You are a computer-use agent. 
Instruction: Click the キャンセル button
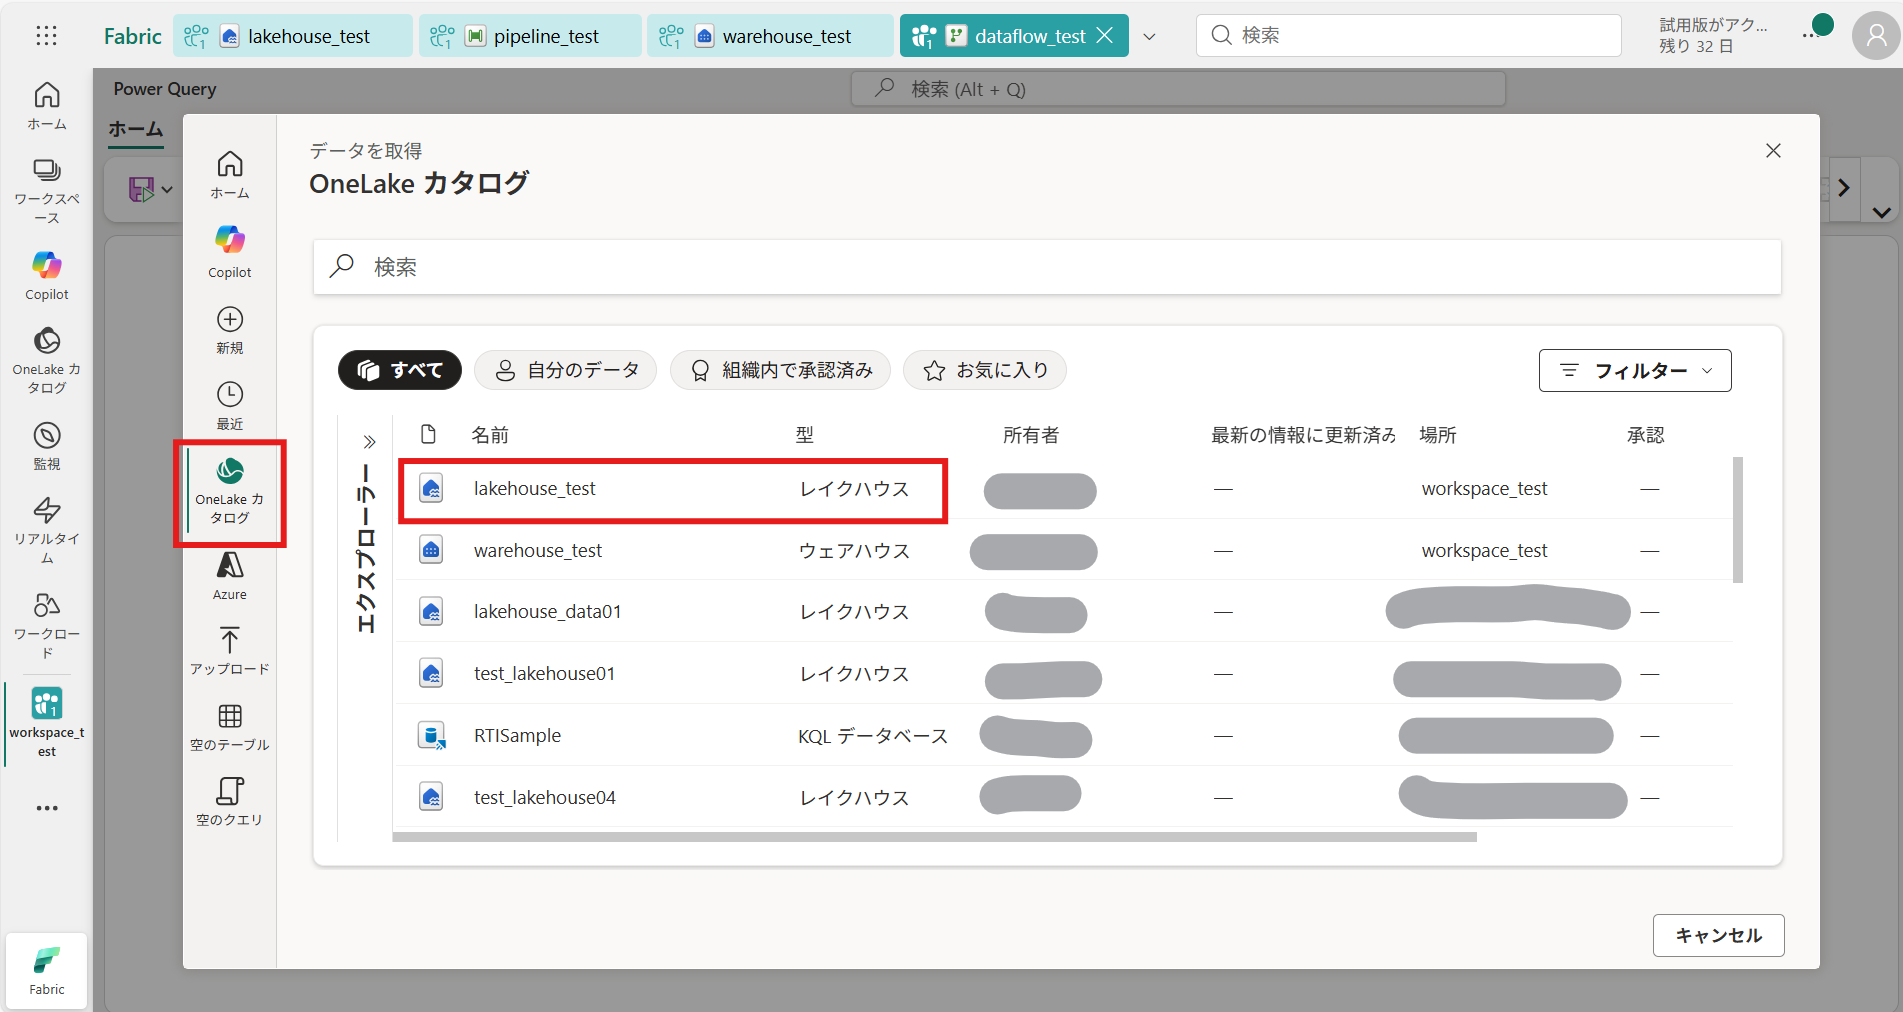coord(1718,935)
